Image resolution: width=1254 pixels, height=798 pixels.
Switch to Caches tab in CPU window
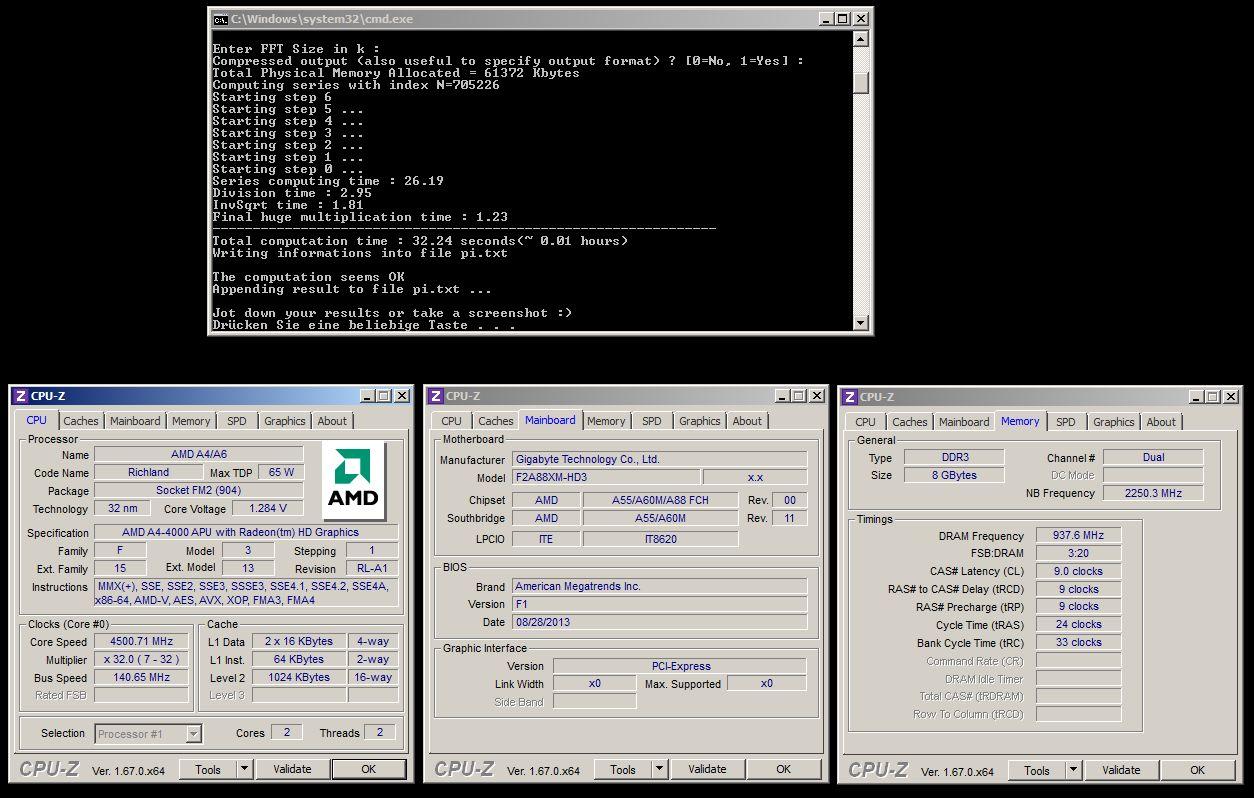(81, 421)
